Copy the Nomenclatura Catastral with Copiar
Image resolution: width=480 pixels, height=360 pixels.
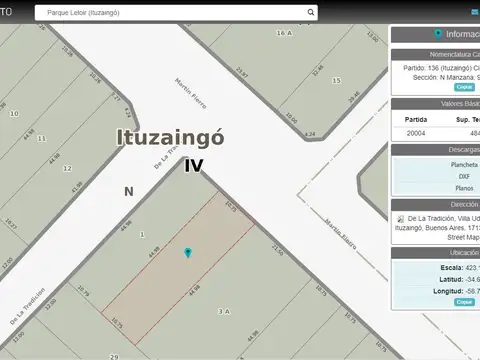[464, 87]
